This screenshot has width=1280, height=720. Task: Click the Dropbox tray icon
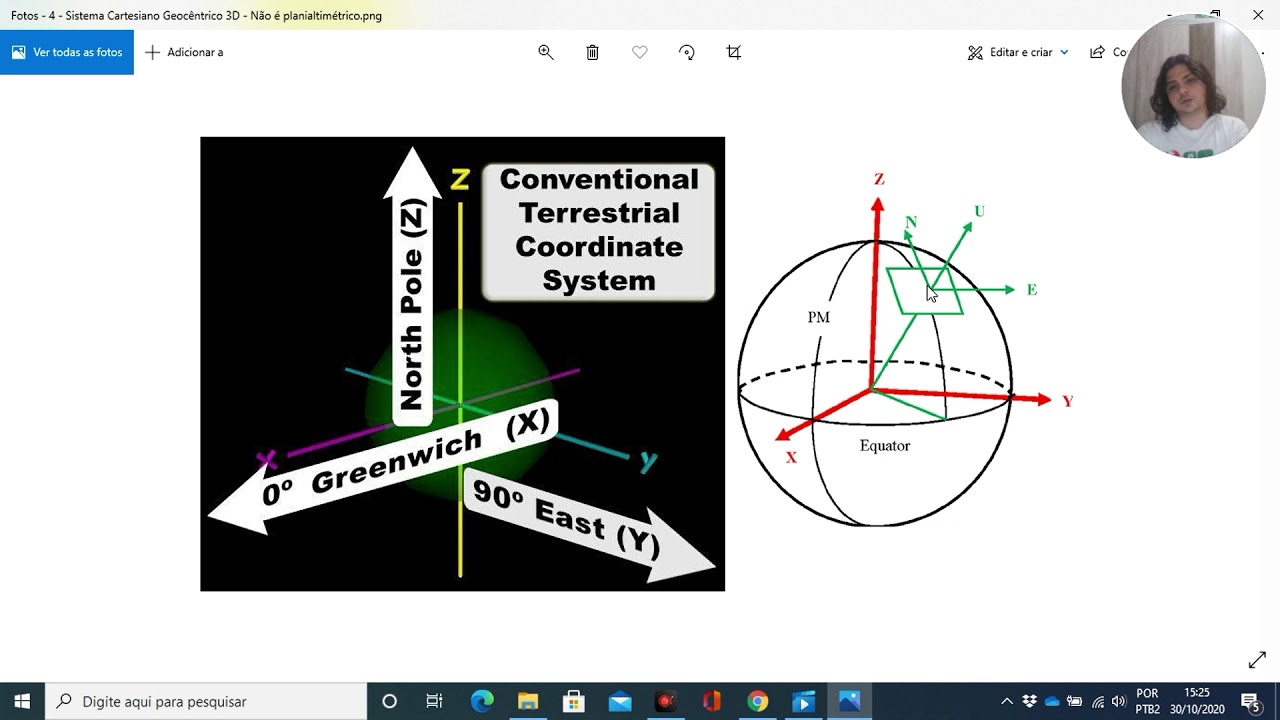(1030, 701)
